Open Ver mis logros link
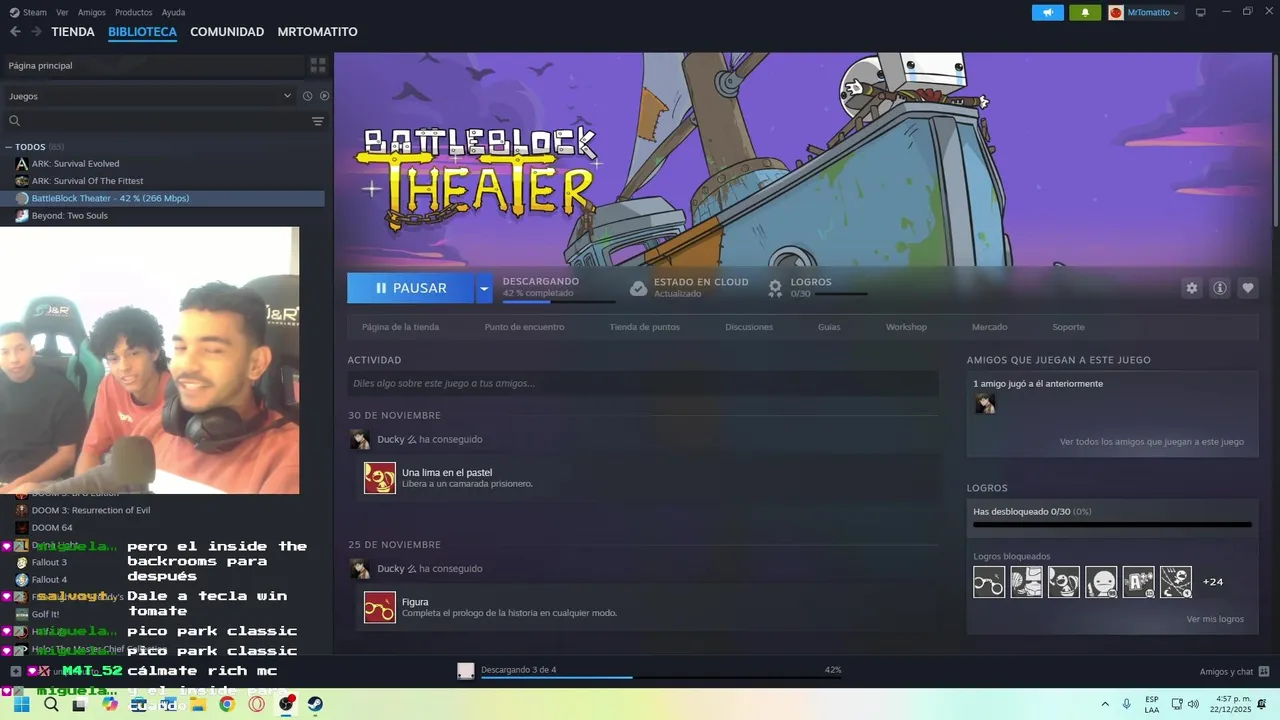This screenshot has width=1280, height=720. tap(1215, 619)
